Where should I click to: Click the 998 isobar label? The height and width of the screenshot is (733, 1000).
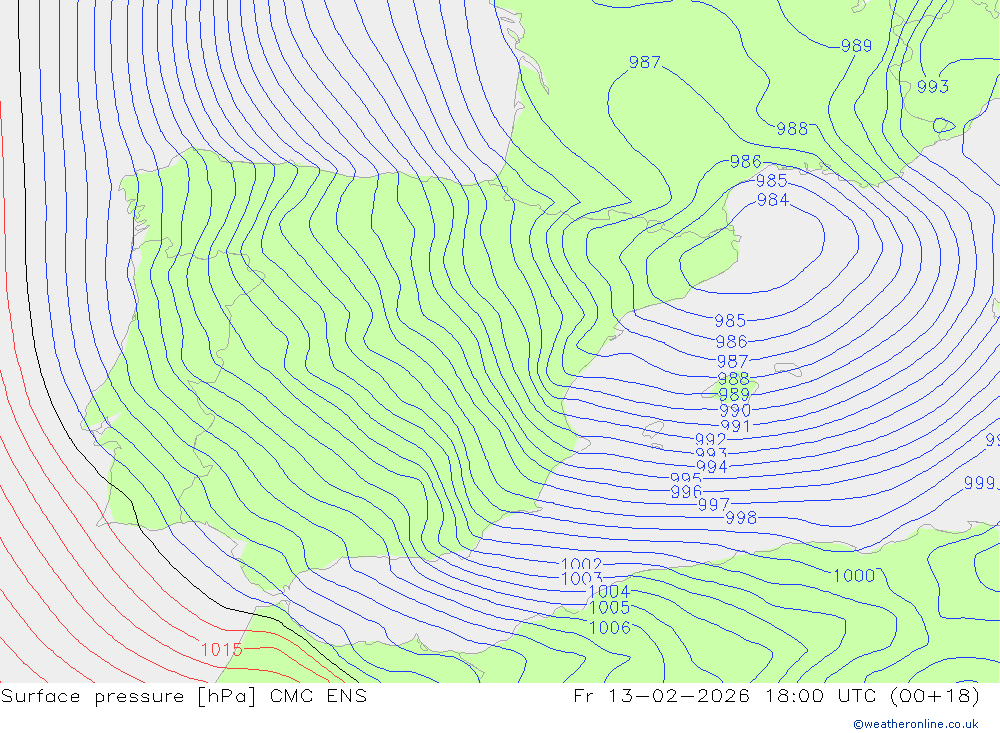click(741, 518)
